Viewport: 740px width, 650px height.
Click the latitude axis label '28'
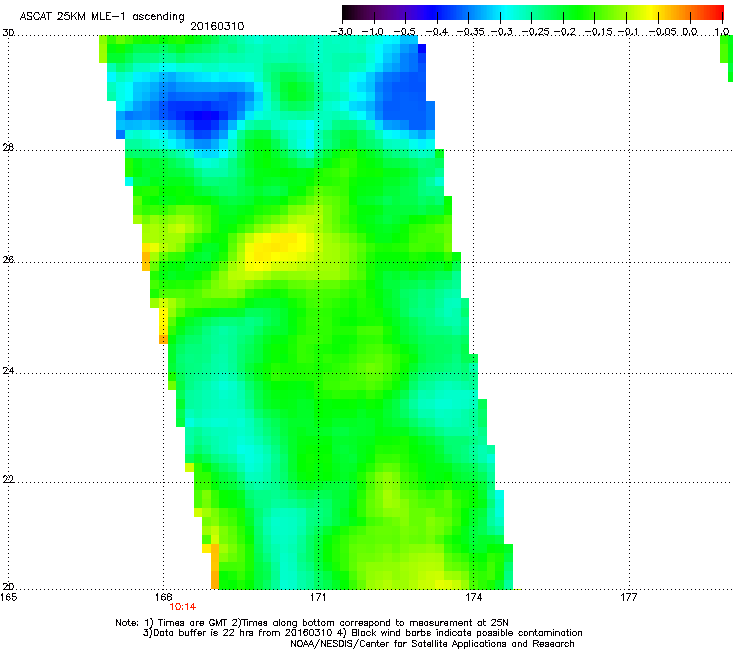[x=8, y=148]
